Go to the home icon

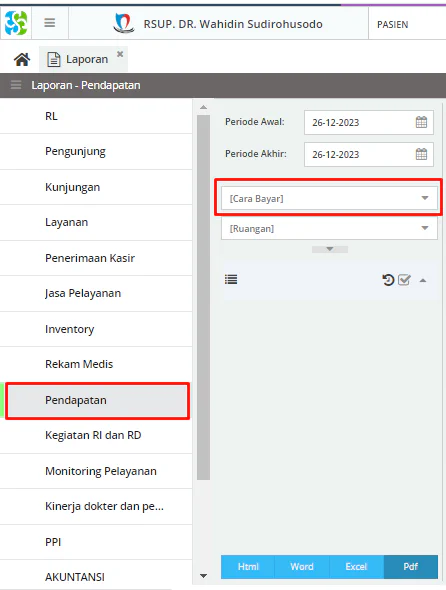click(x=22, y=59)
